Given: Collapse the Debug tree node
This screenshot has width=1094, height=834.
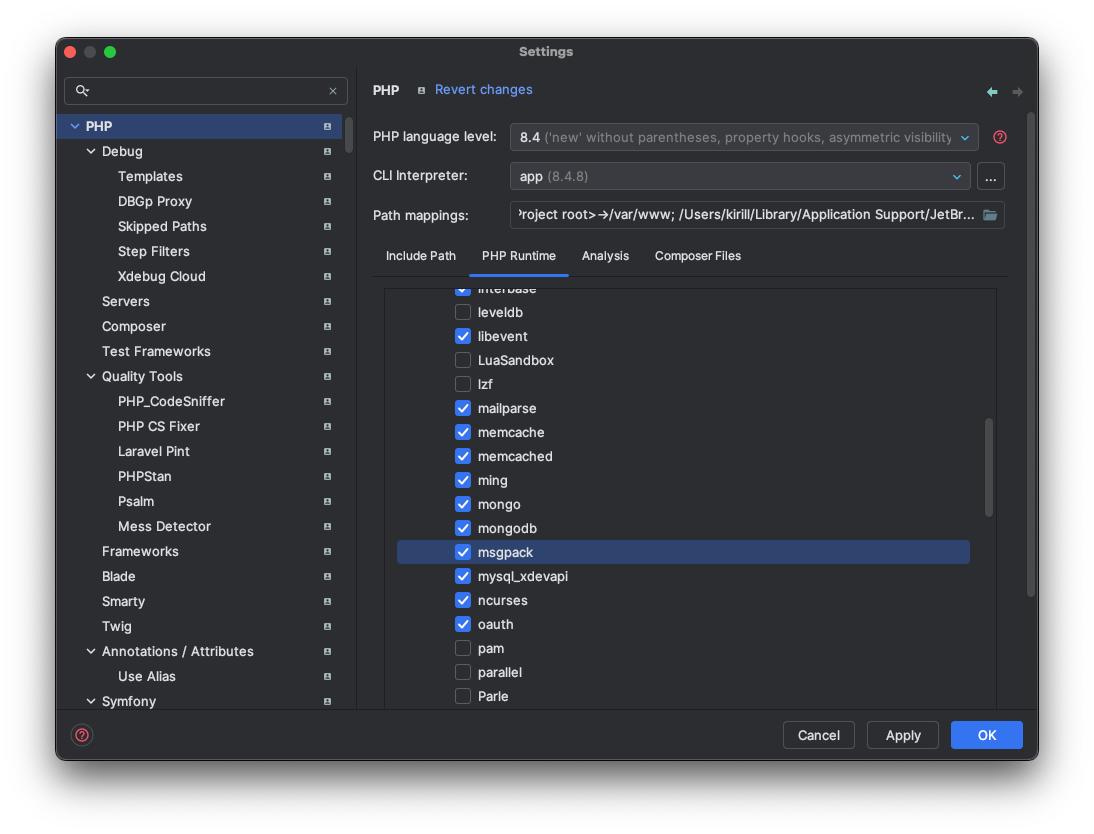Looking at the screenshot, I should 91,151.
